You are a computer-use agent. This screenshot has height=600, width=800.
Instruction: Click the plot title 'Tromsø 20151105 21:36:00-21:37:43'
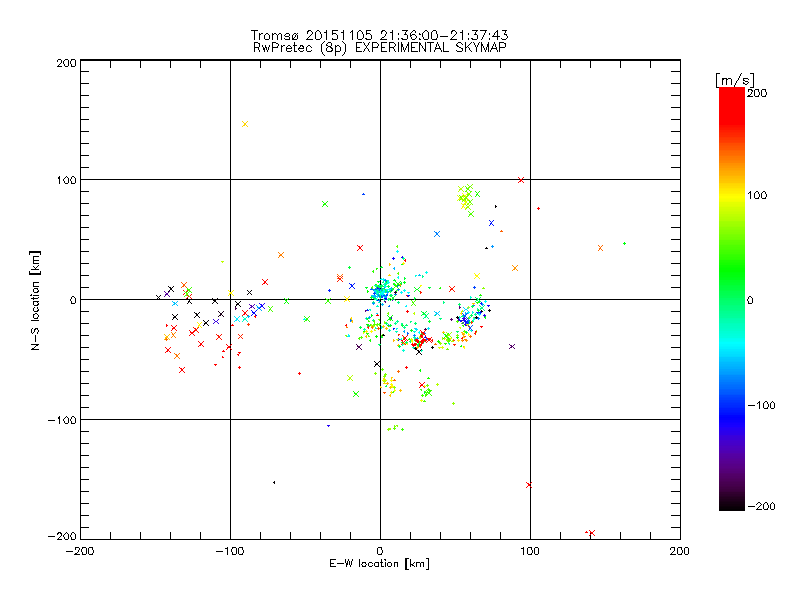click(x=379, y=35)
